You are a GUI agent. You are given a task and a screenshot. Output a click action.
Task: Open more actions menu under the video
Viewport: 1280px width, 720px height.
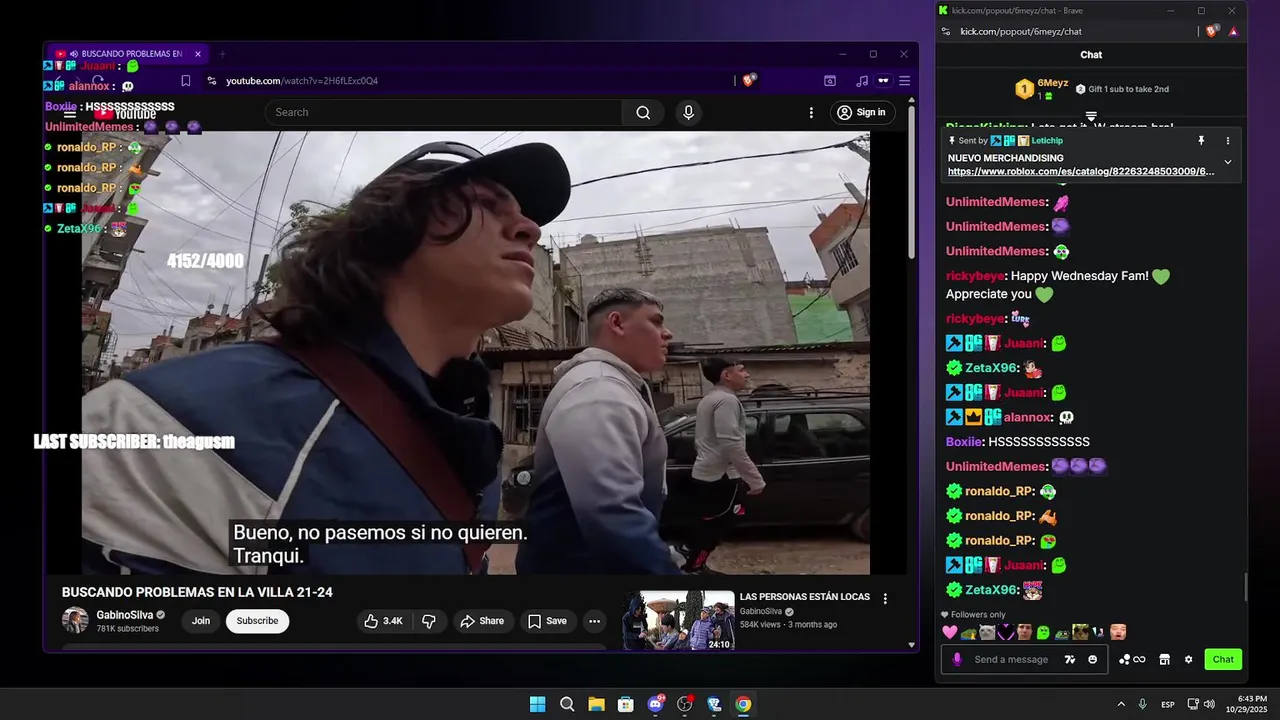(594, 621)
